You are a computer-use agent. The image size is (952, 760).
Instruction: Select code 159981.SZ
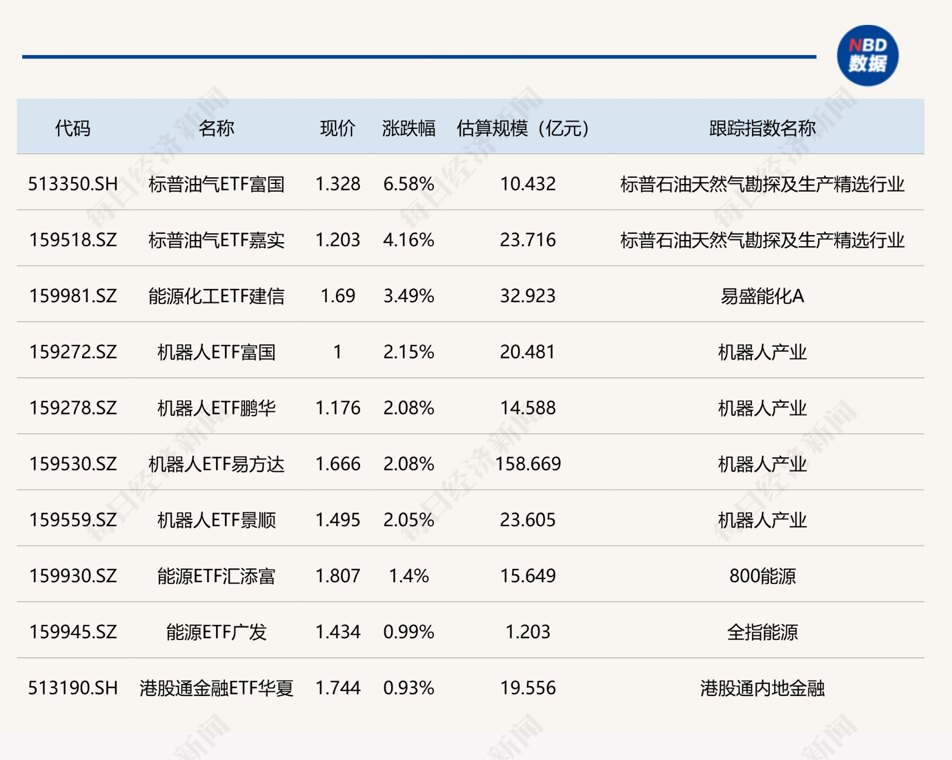click(x=73, y=296)
